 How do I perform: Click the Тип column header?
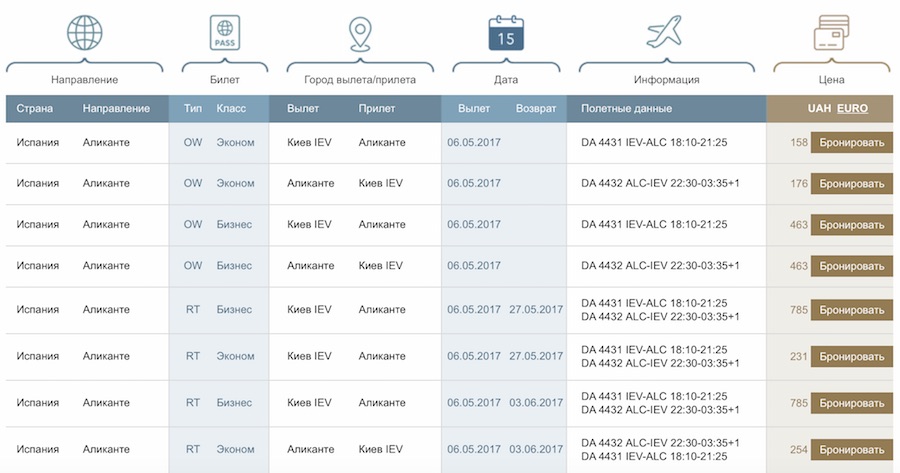tap(192, 108)
